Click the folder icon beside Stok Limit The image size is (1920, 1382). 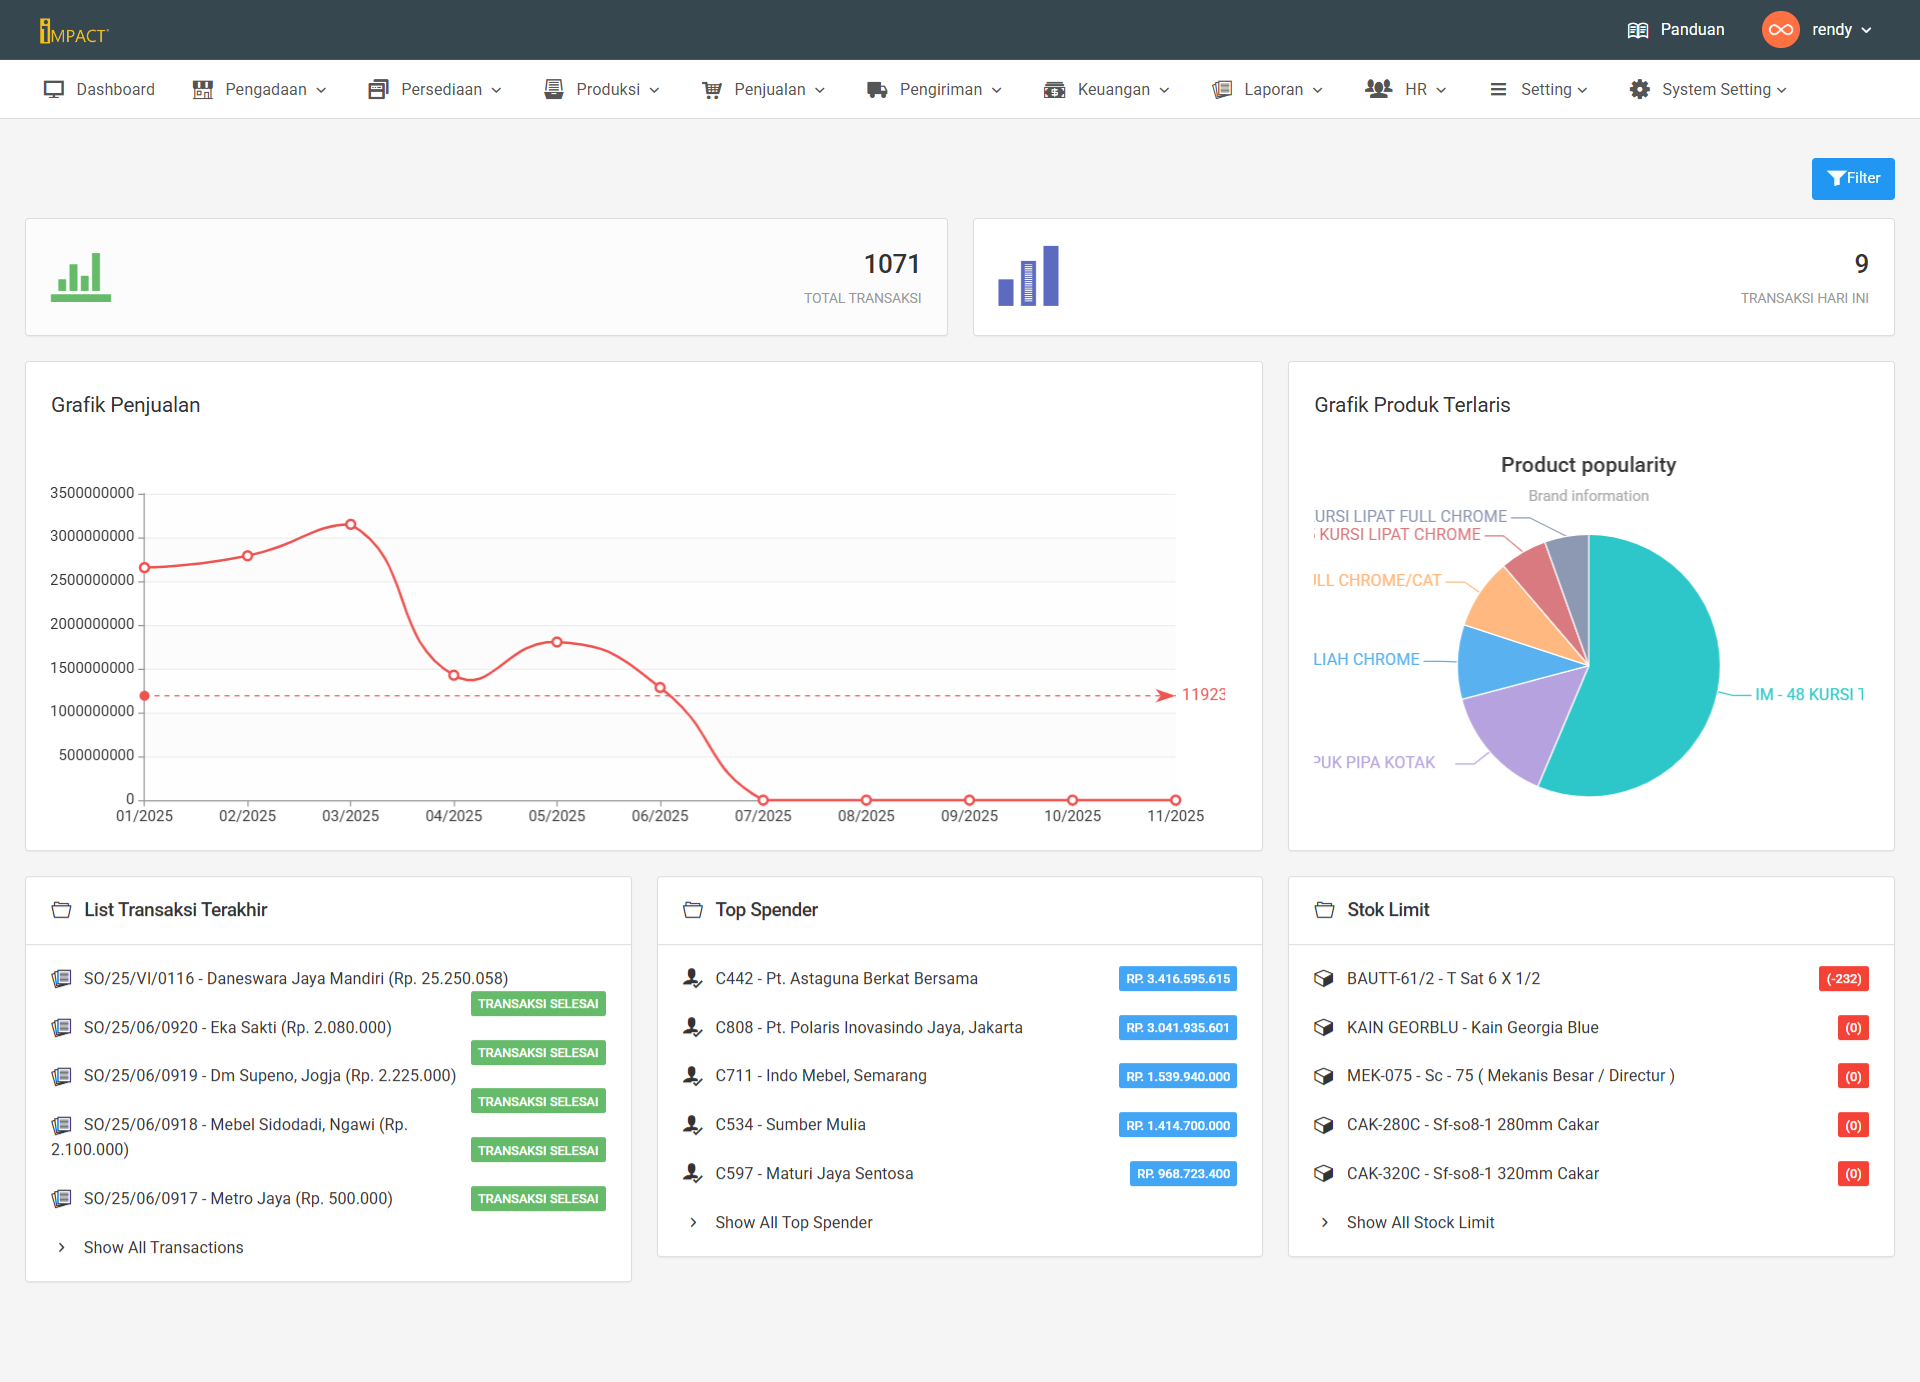pyautogui.click(x=1325, y=910)
